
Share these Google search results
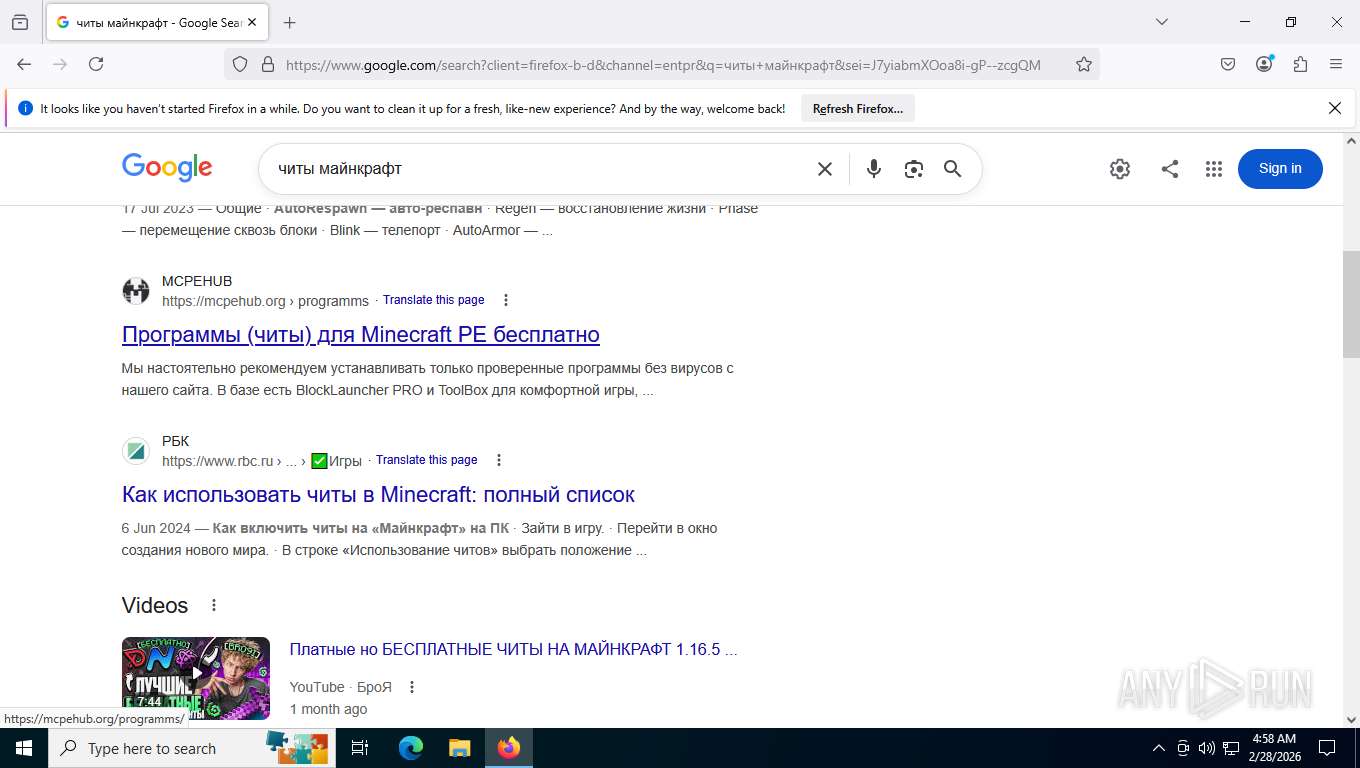tap(1170, 169)
